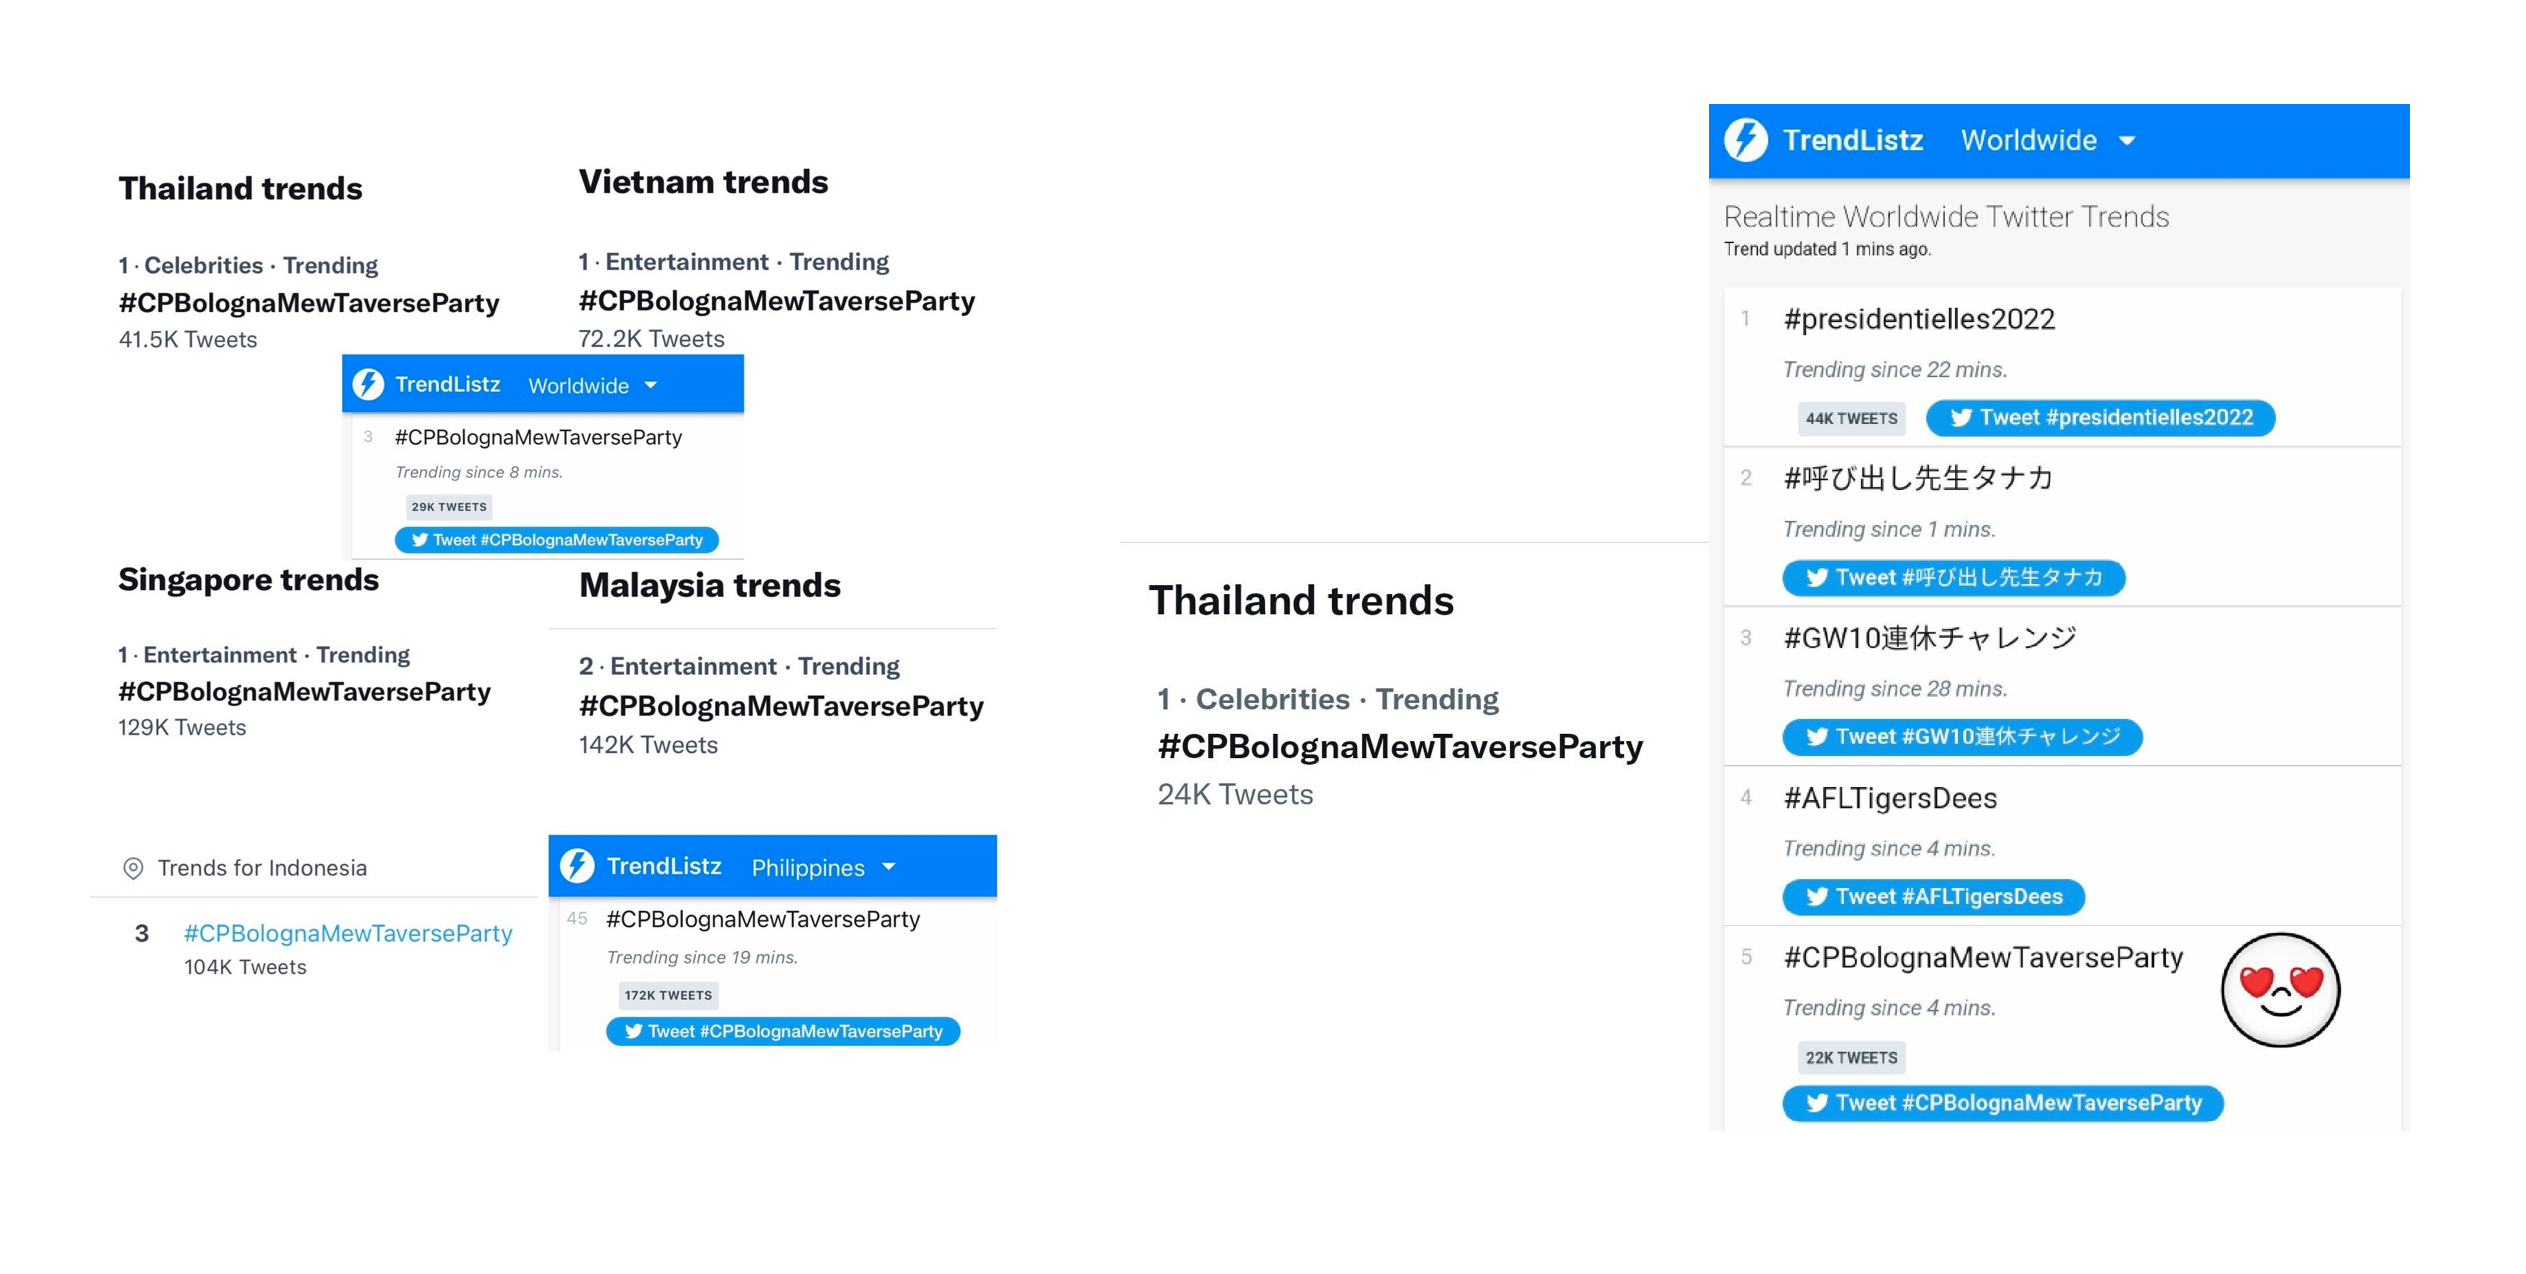Screen dimensions: 2526x1274
Task: Click the bird icon in the Philippines Tweet button
Action: (633, 1031)
